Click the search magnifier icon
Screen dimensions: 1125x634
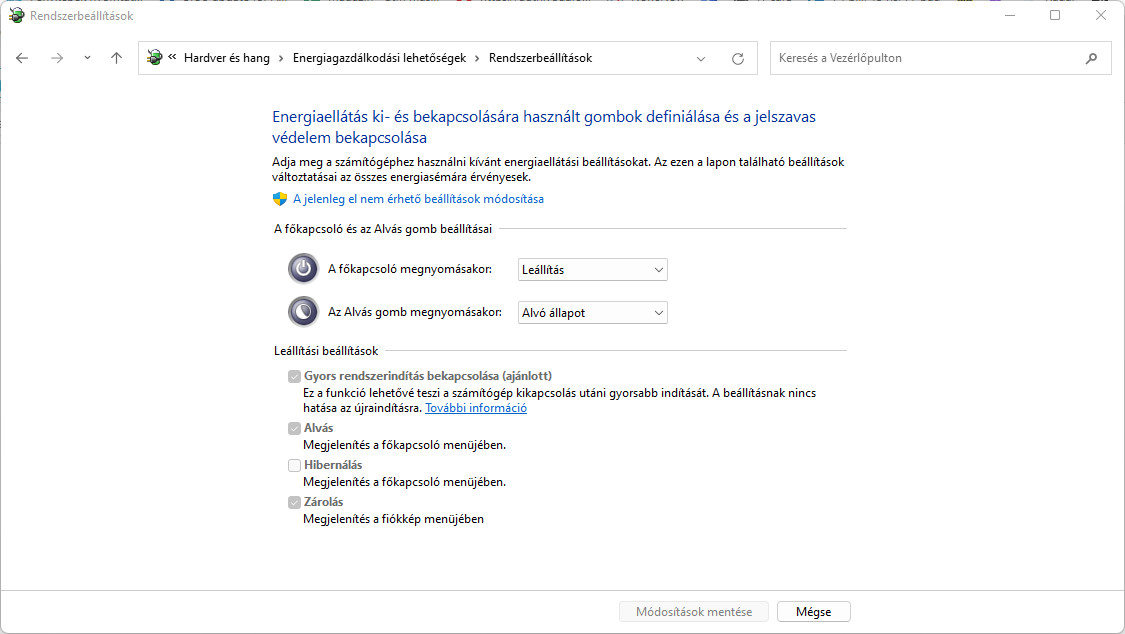pos(1091,58)
